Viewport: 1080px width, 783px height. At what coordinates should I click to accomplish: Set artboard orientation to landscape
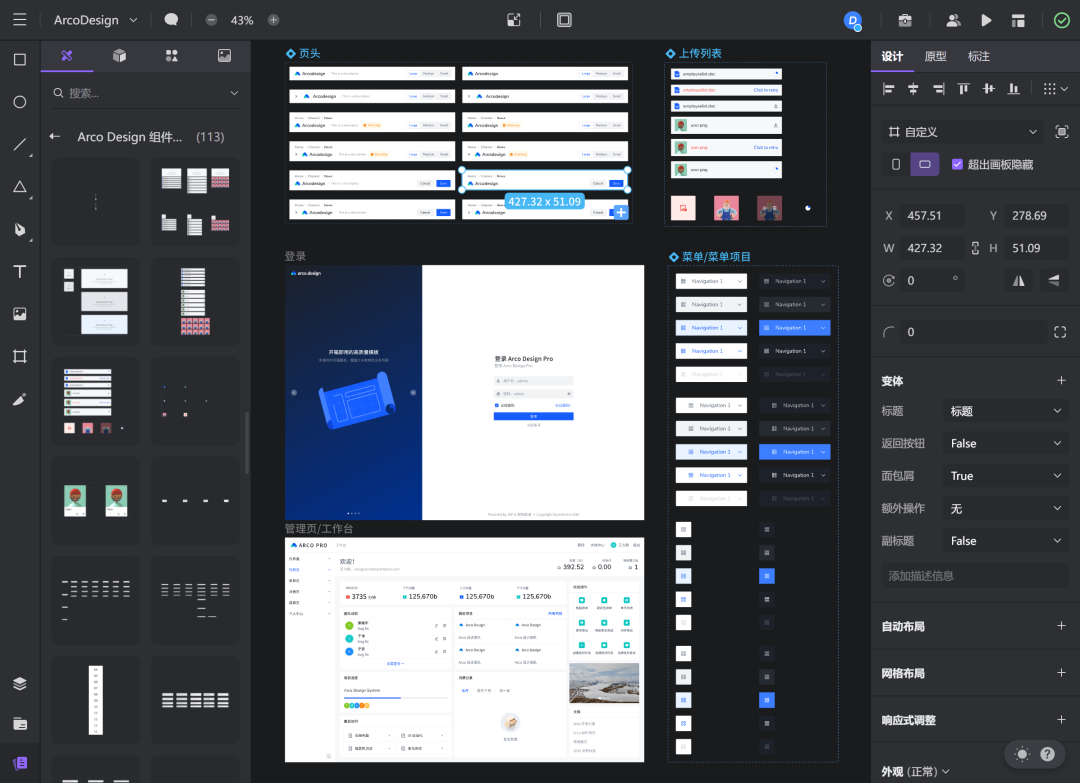coord(924,164)
